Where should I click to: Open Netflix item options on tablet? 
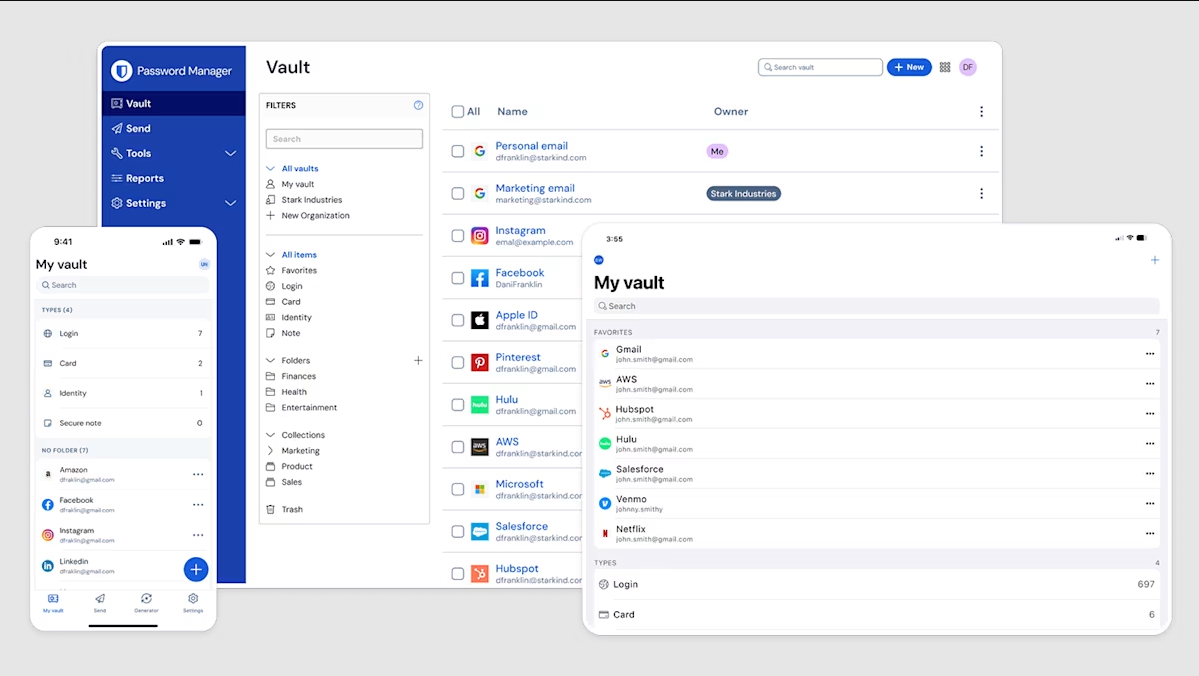1150,534
